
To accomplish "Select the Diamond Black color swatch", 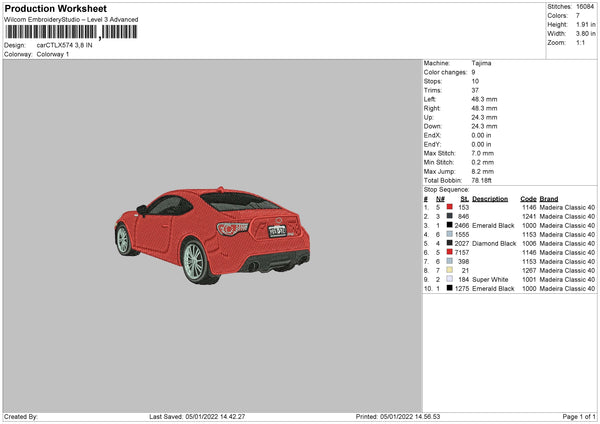I will (449, 243).
